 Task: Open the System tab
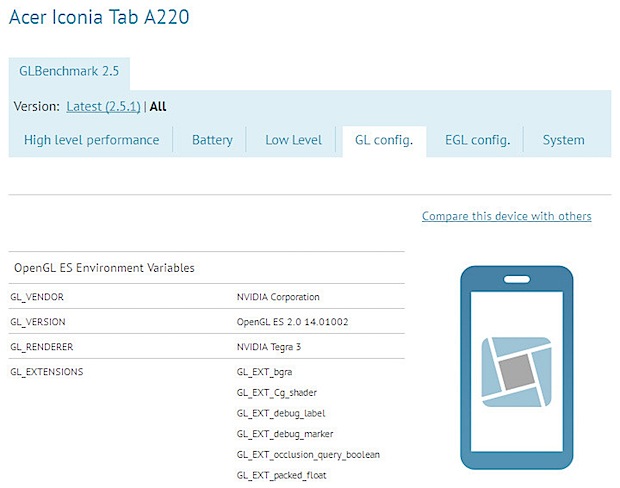pyautogui.click(x=563, y=140)
